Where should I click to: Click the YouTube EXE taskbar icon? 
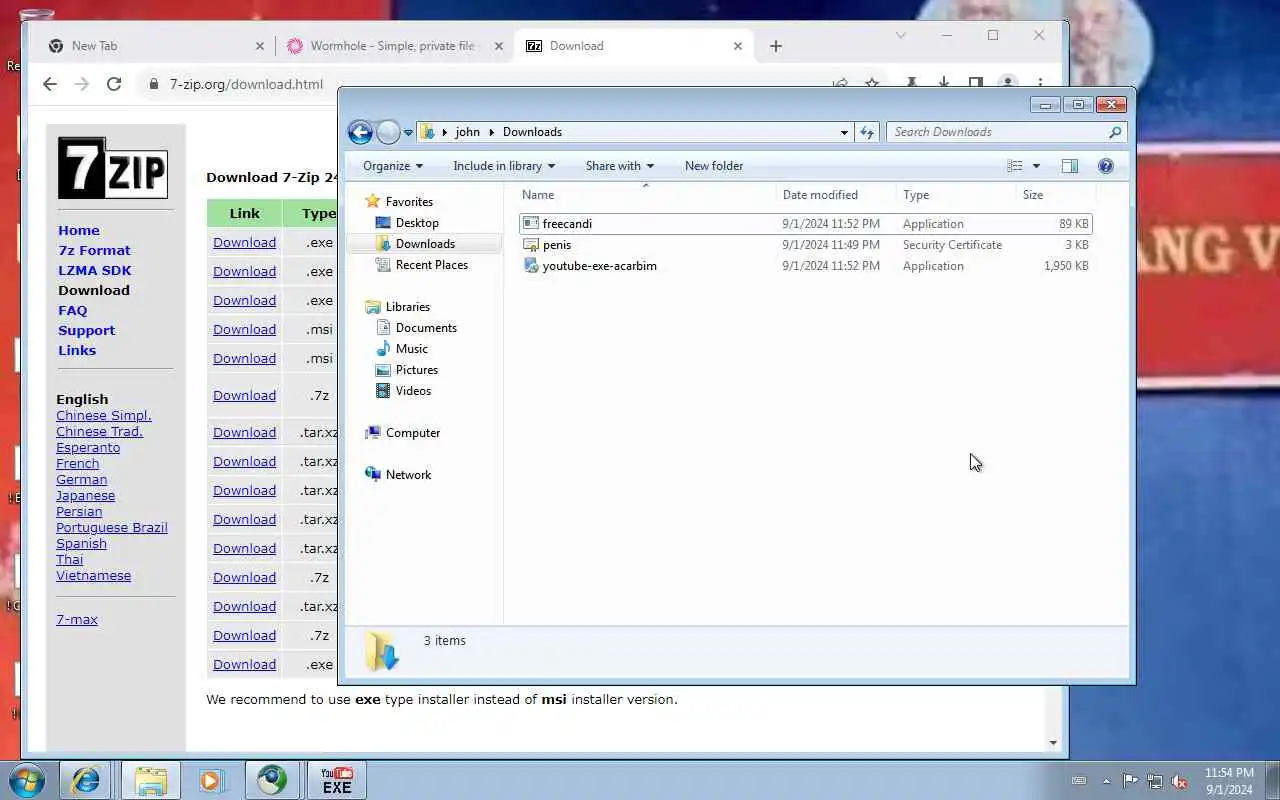tap(337, 780)
